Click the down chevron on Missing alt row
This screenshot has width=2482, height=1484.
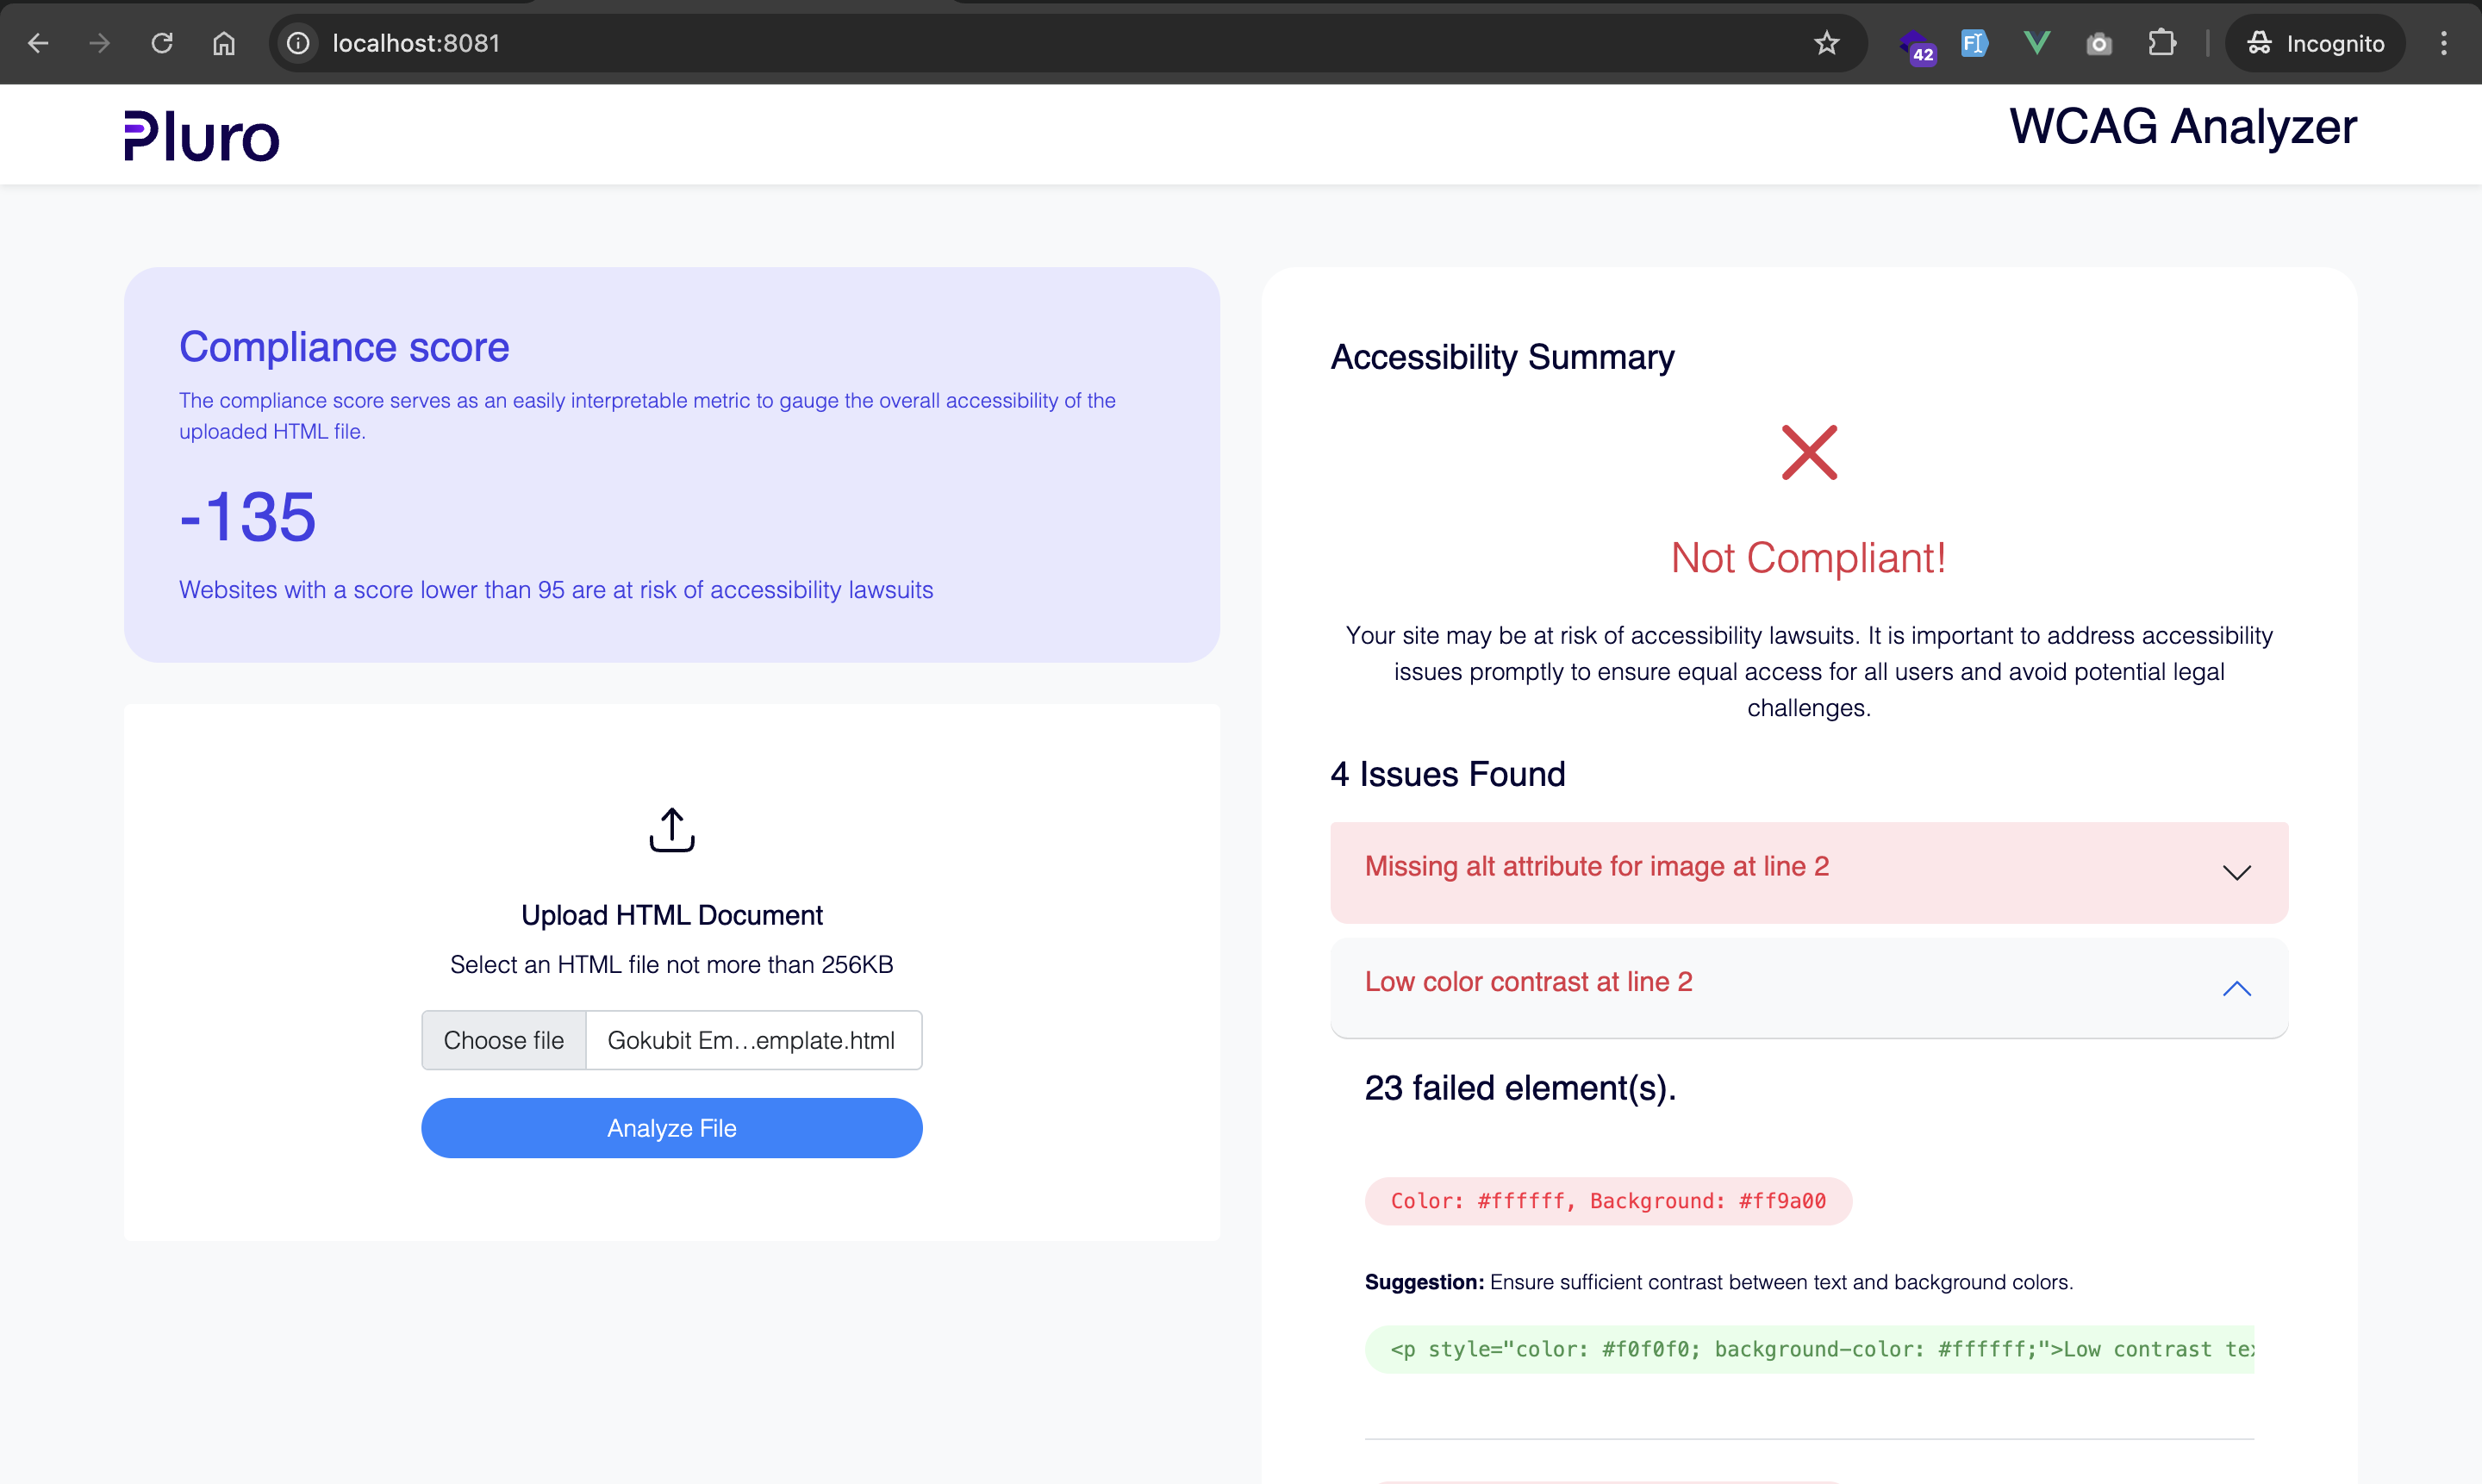pyautogui.click(x=2236, y=873)
